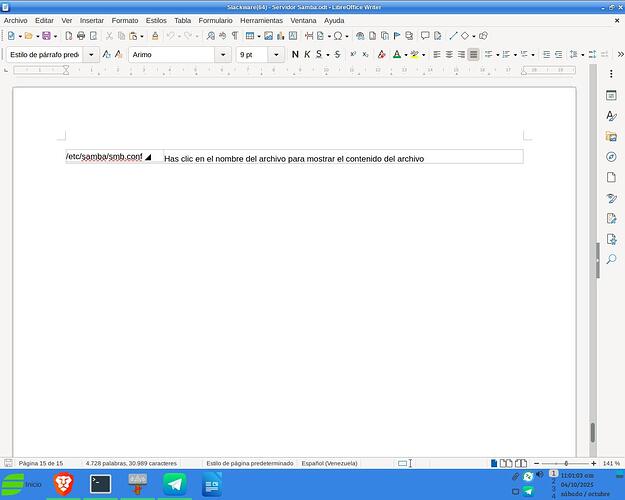The height and width of the screenshot is (500, 625).
Task: Open sidebar Properties settings icon
Action: coord(611,95)
